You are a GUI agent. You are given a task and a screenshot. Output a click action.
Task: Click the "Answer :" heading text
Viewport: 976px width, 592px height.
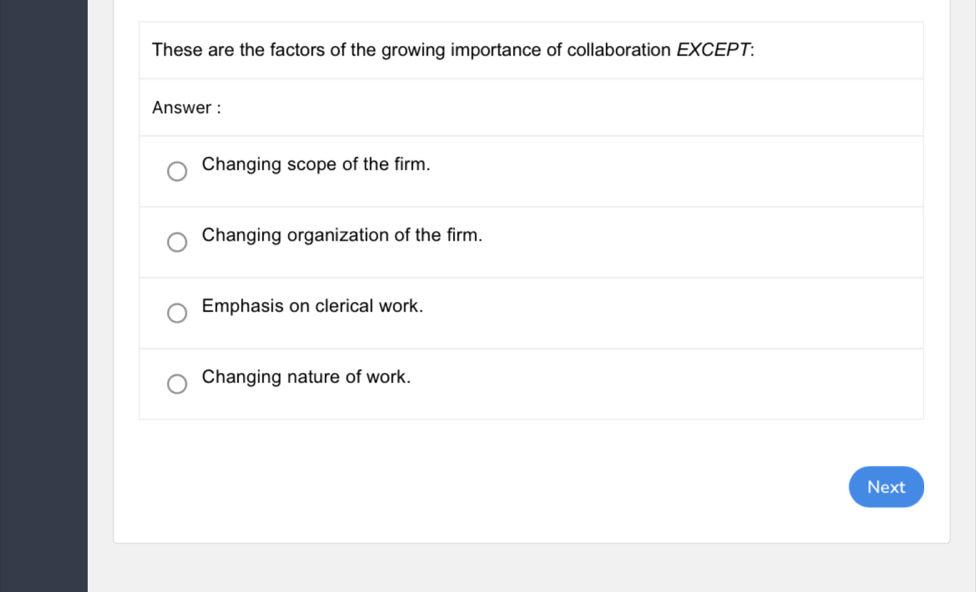186,108
